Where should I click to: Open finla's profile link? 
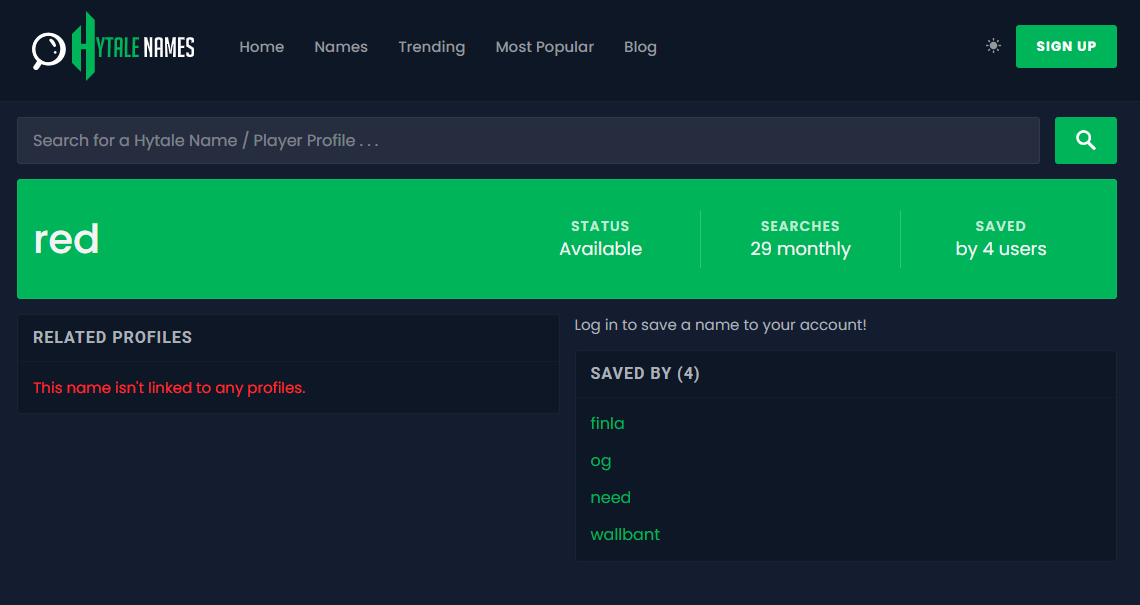pyautogui.click(x=607, y=423)
